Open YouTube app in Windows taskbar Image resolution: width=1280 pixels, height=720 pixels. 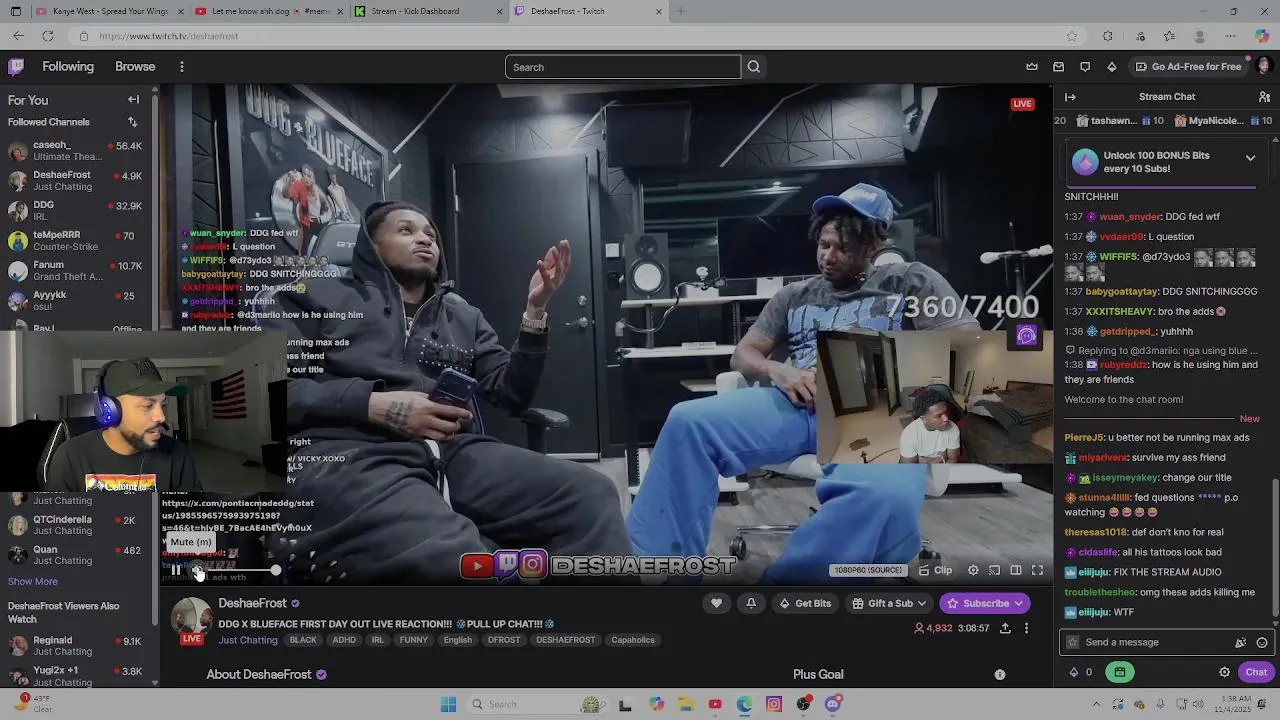click(x=715, y=704)
